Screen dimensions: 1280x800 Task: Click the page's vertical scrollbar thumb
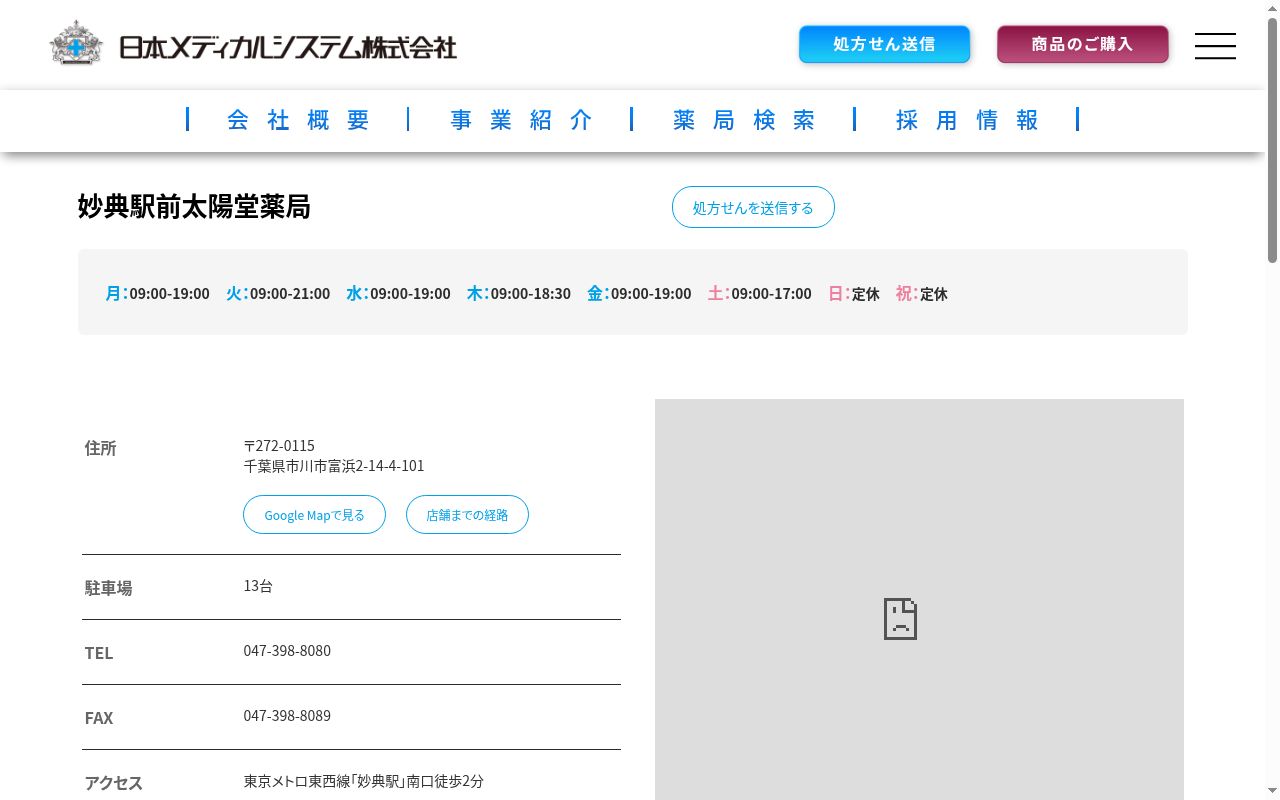click(x=1272, y=140)
